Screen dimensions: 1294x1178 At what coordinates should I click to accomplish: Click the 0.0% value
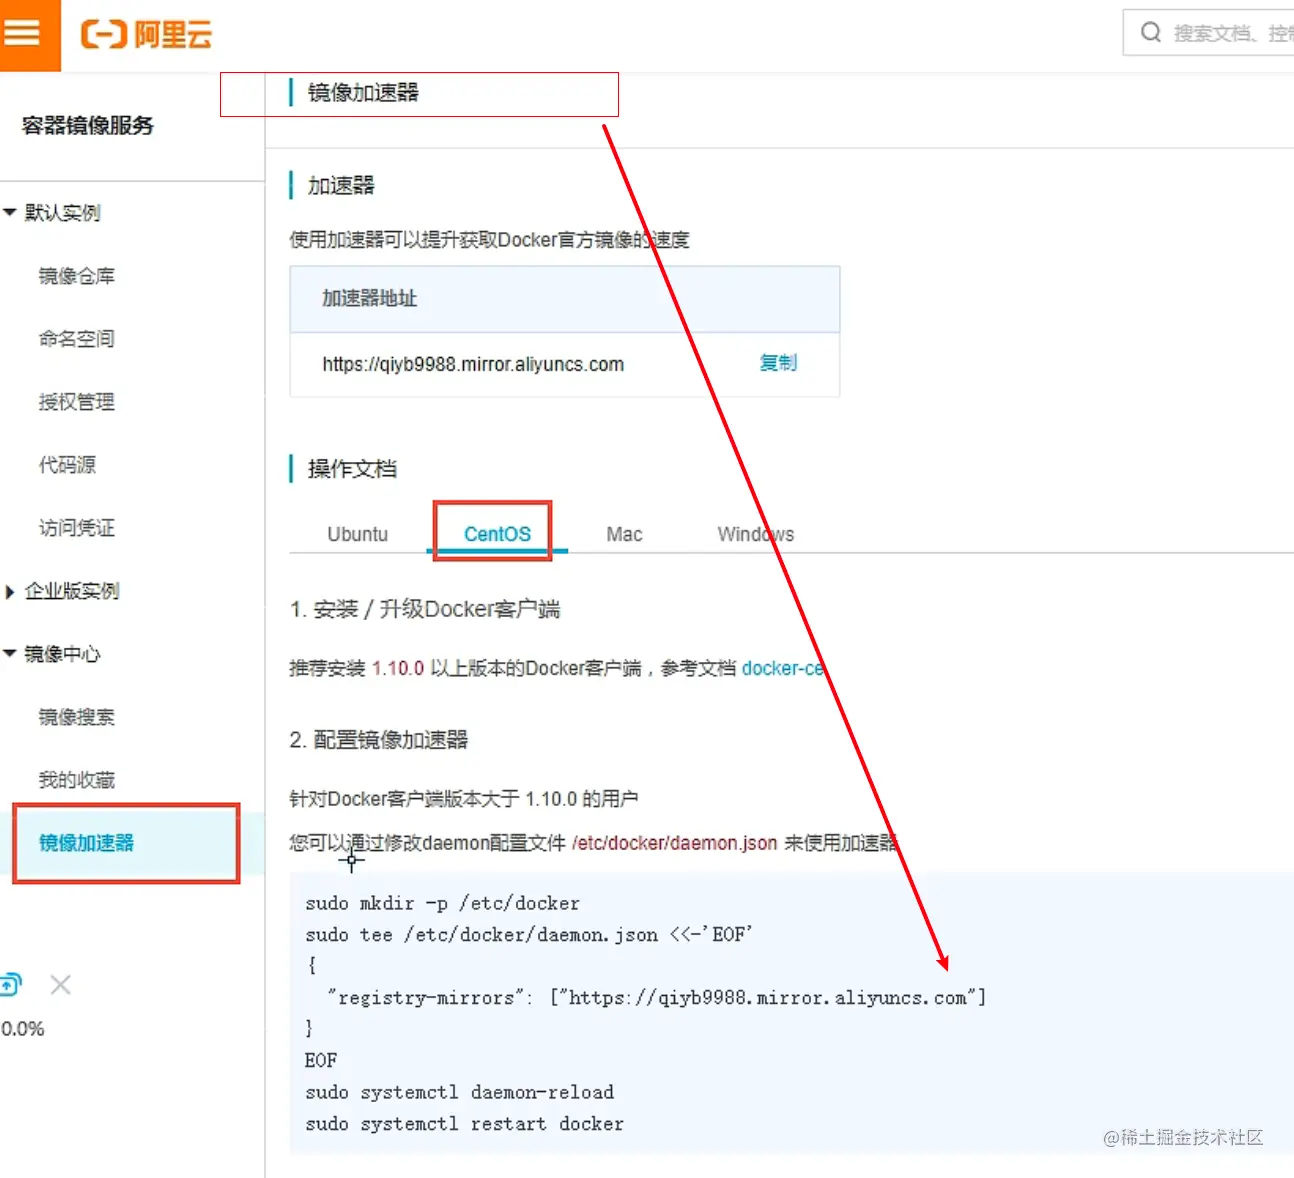22,1029
